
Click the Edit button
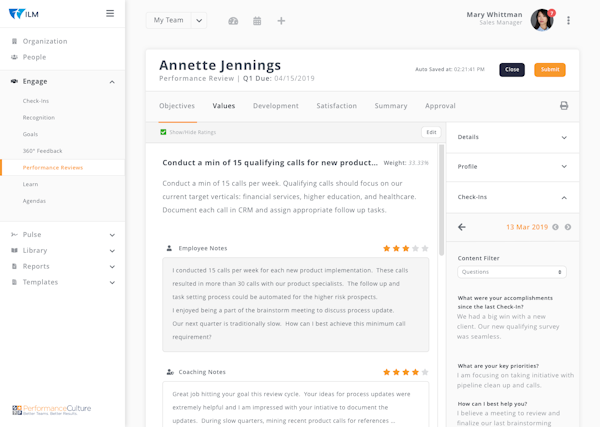(431, 132)
